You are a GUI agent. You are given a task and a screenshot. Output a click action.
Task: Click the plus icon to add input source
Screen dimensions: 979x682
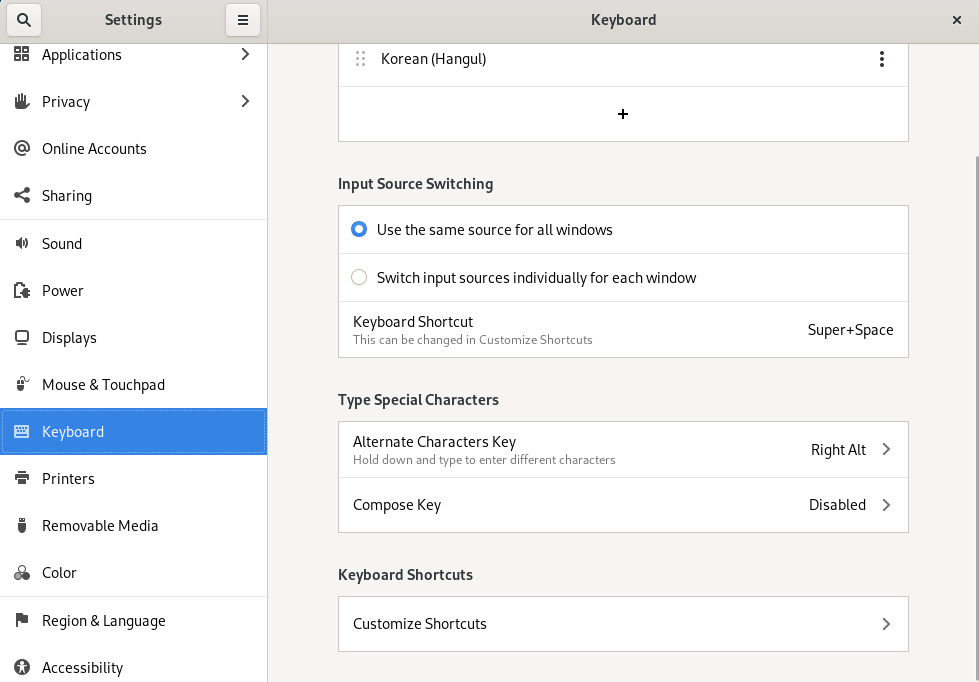tap(623, 114)
